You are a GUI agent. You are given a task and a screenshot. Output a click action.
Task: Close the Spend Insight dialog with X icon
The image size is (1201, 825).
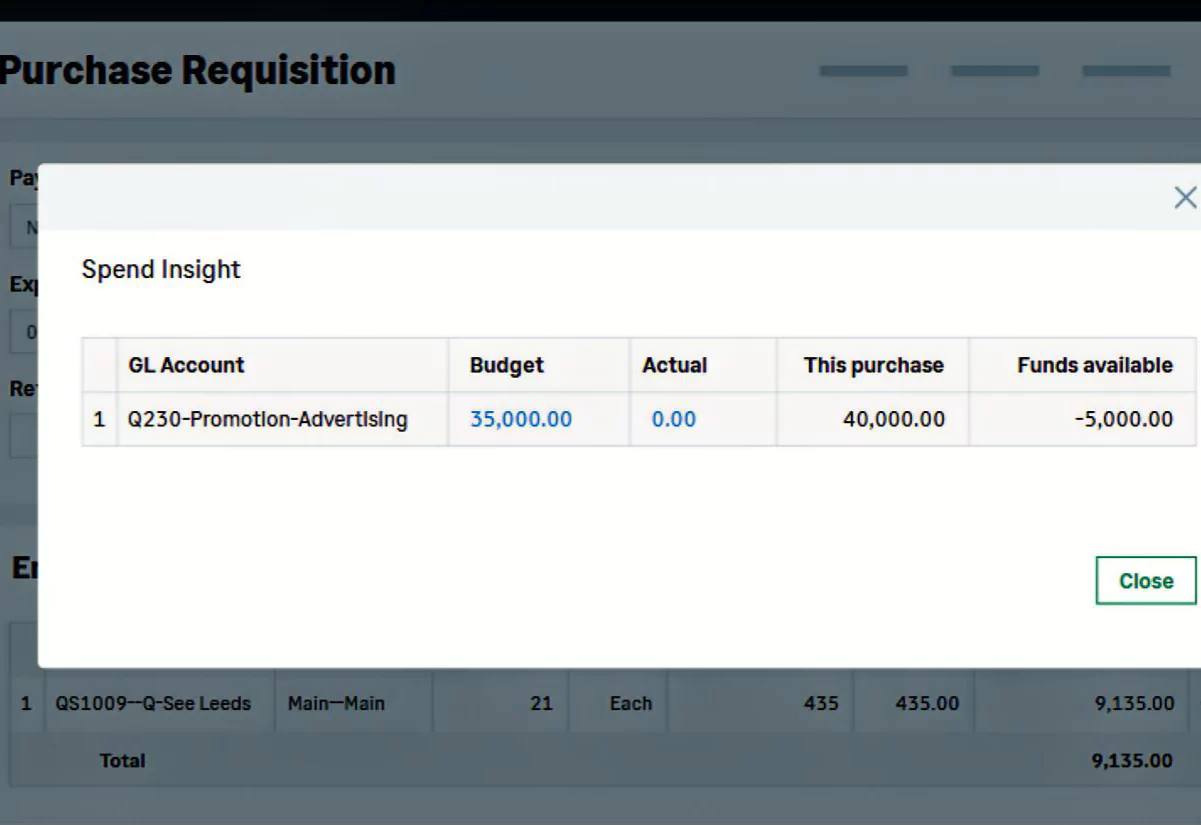1184,198
